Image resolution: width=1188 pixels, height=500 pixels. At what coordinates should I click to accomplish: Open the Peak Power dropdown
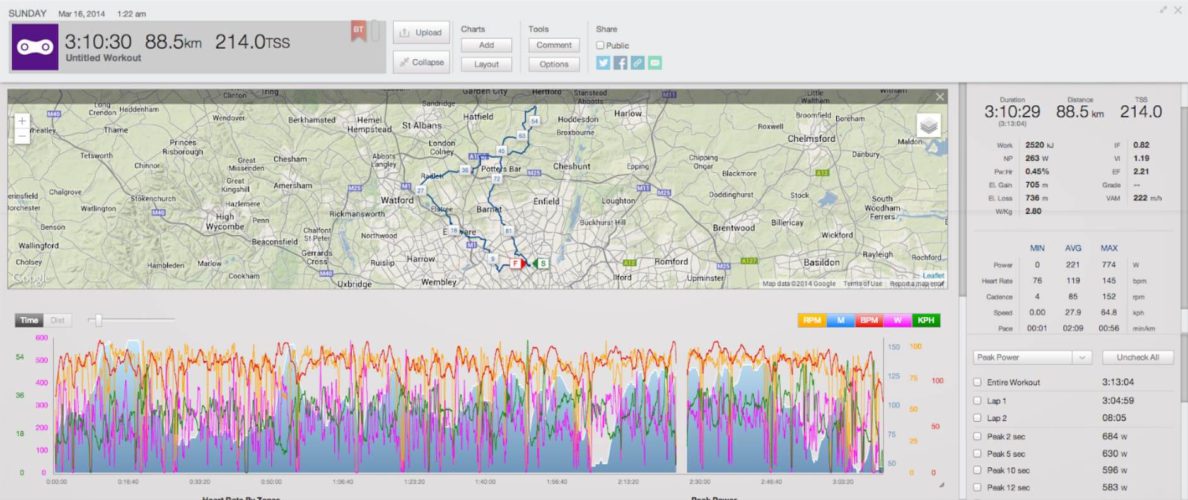[1031, 357]
